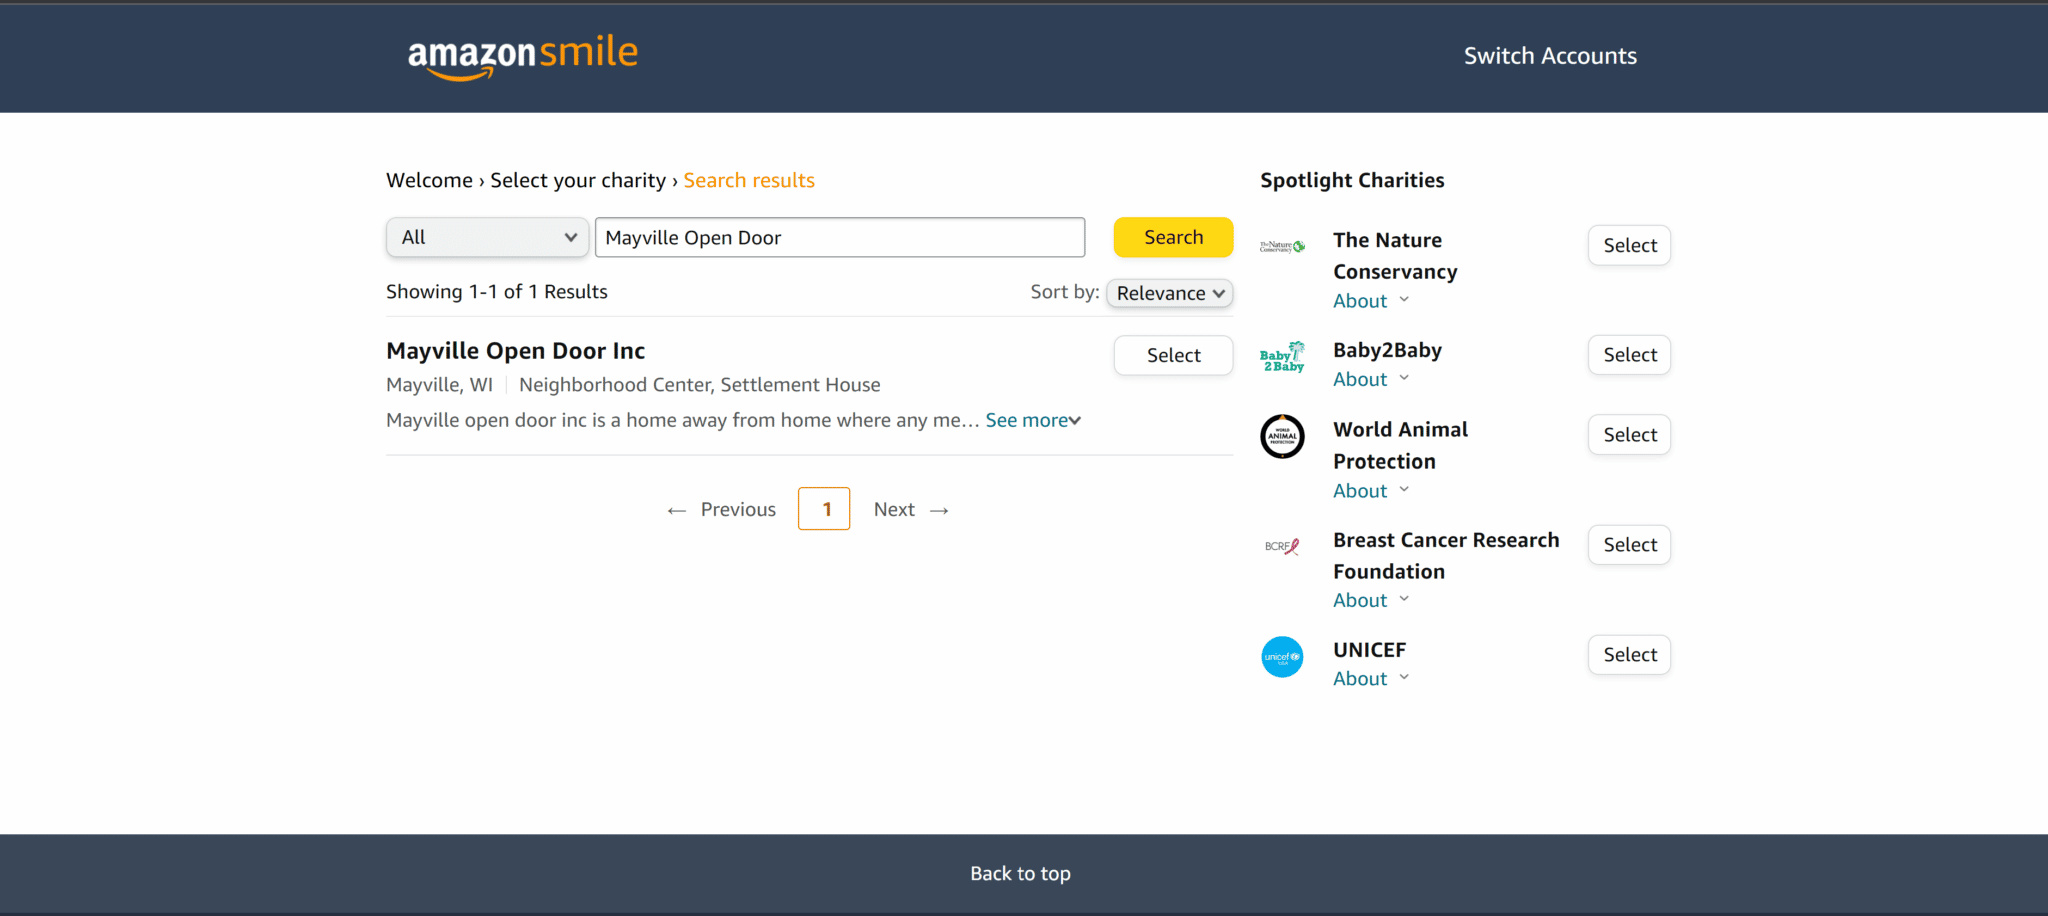Screen dimensions: 2048x916
Task: Go to Previous results page
Action: pyautogui.click(x=721, y=509)
